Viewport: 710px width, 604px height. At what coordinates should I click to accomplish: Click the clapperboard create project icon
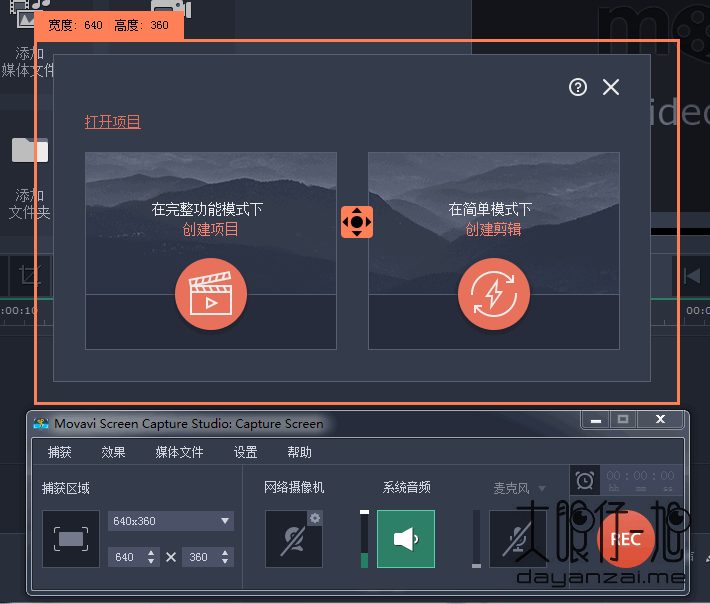point(210,294)
